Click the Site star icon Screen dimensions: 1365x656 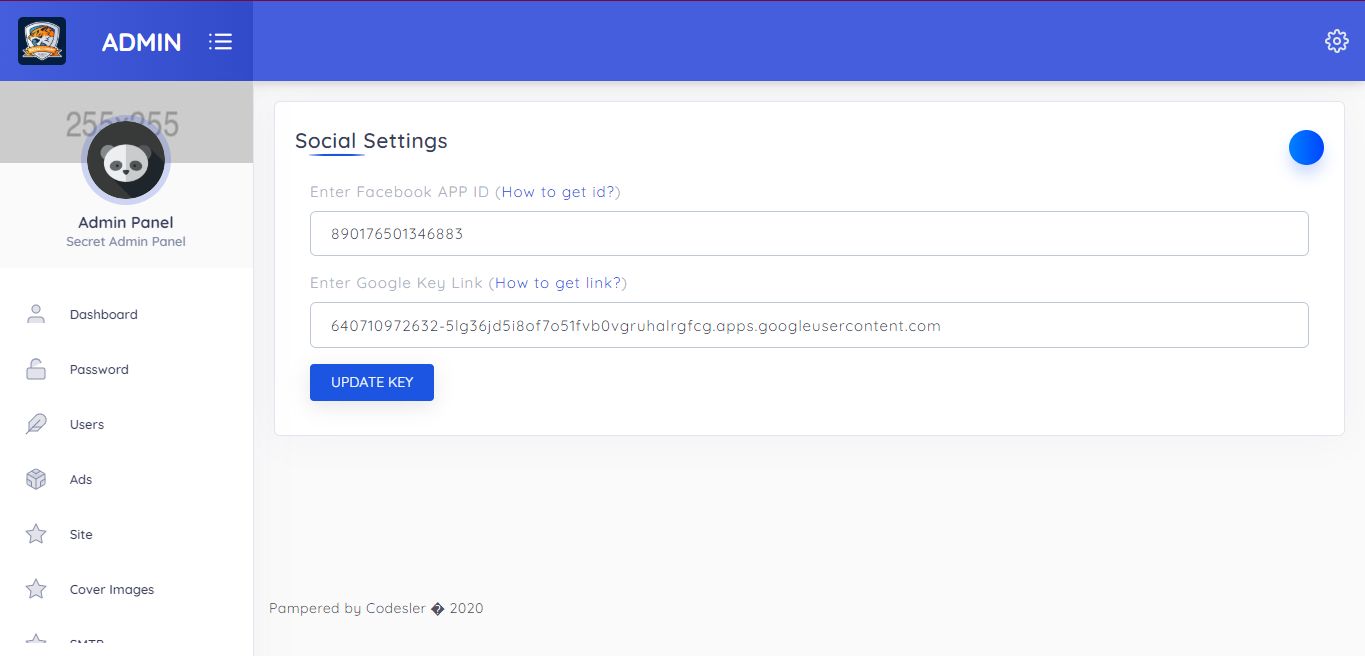(x=36, y=534)
